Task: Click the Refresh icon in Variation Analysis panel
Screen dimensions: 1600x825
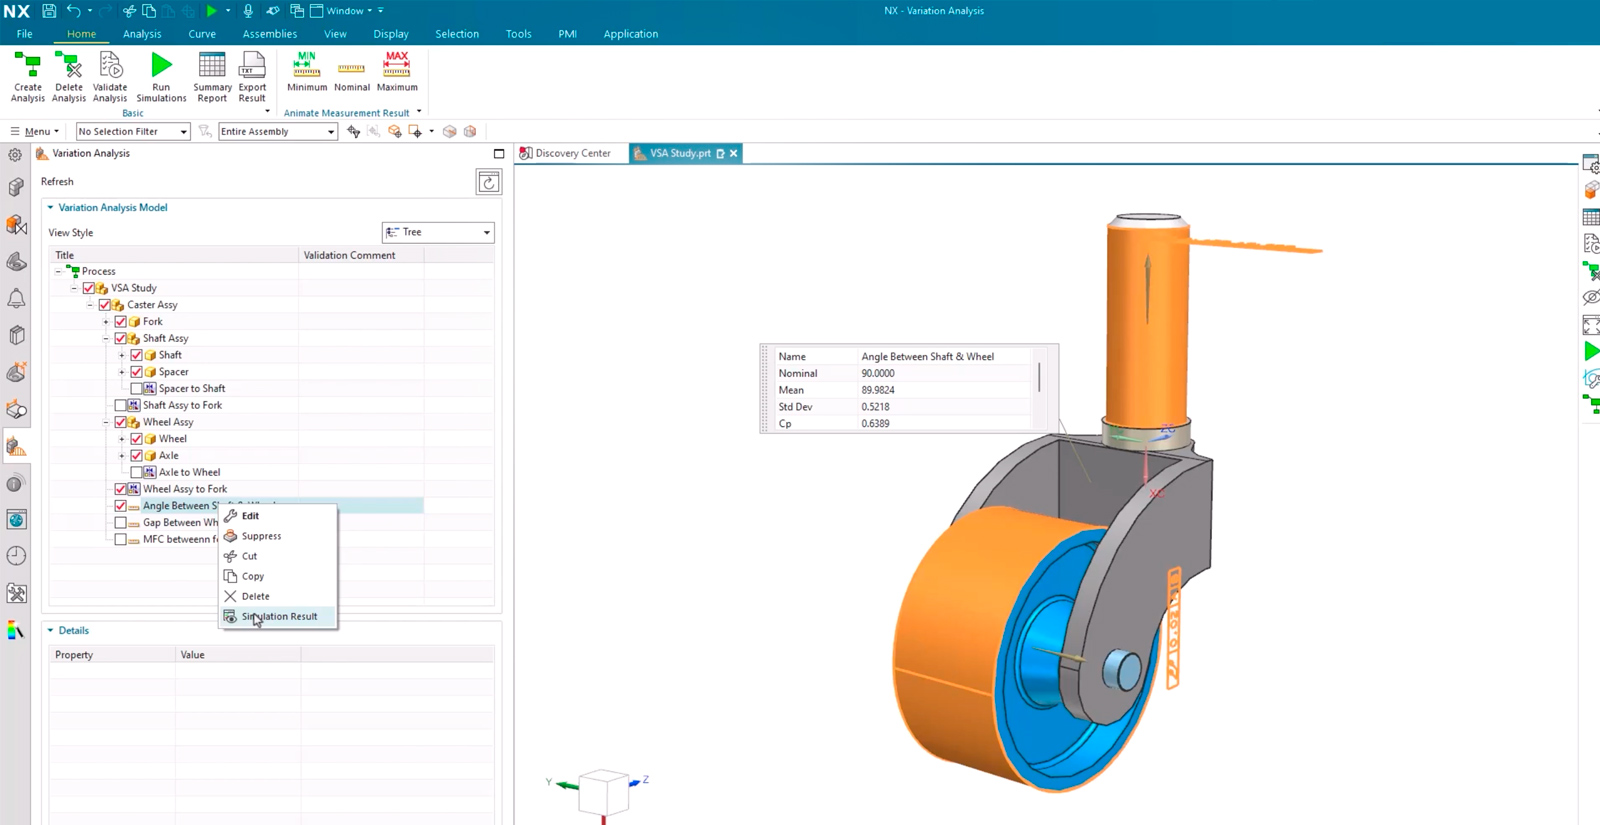Action: pyautogui.click(x=488, y=182)
